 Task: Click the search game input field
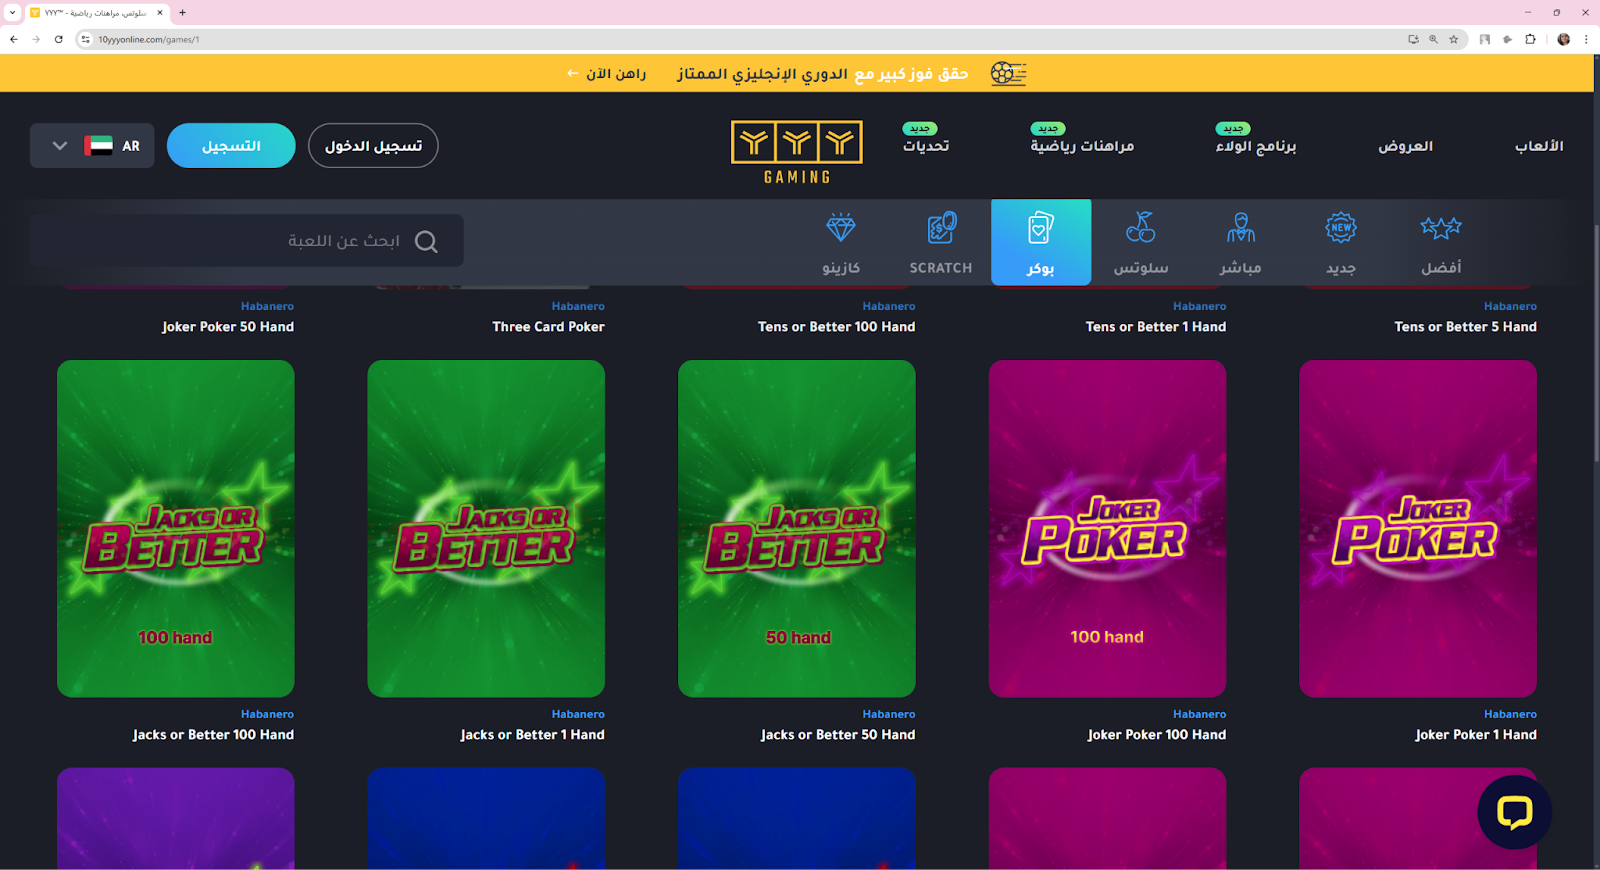pyautogui.click(x=246, y=241)
